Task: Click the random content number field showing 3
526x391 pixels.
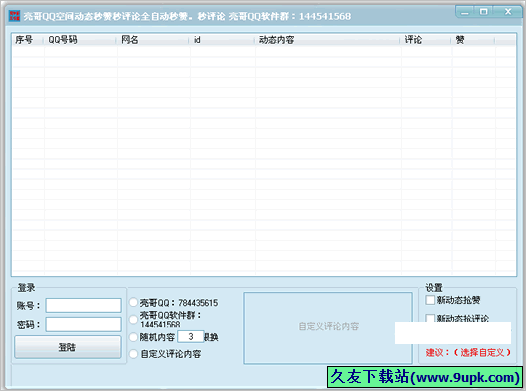Action: point(191,336)
